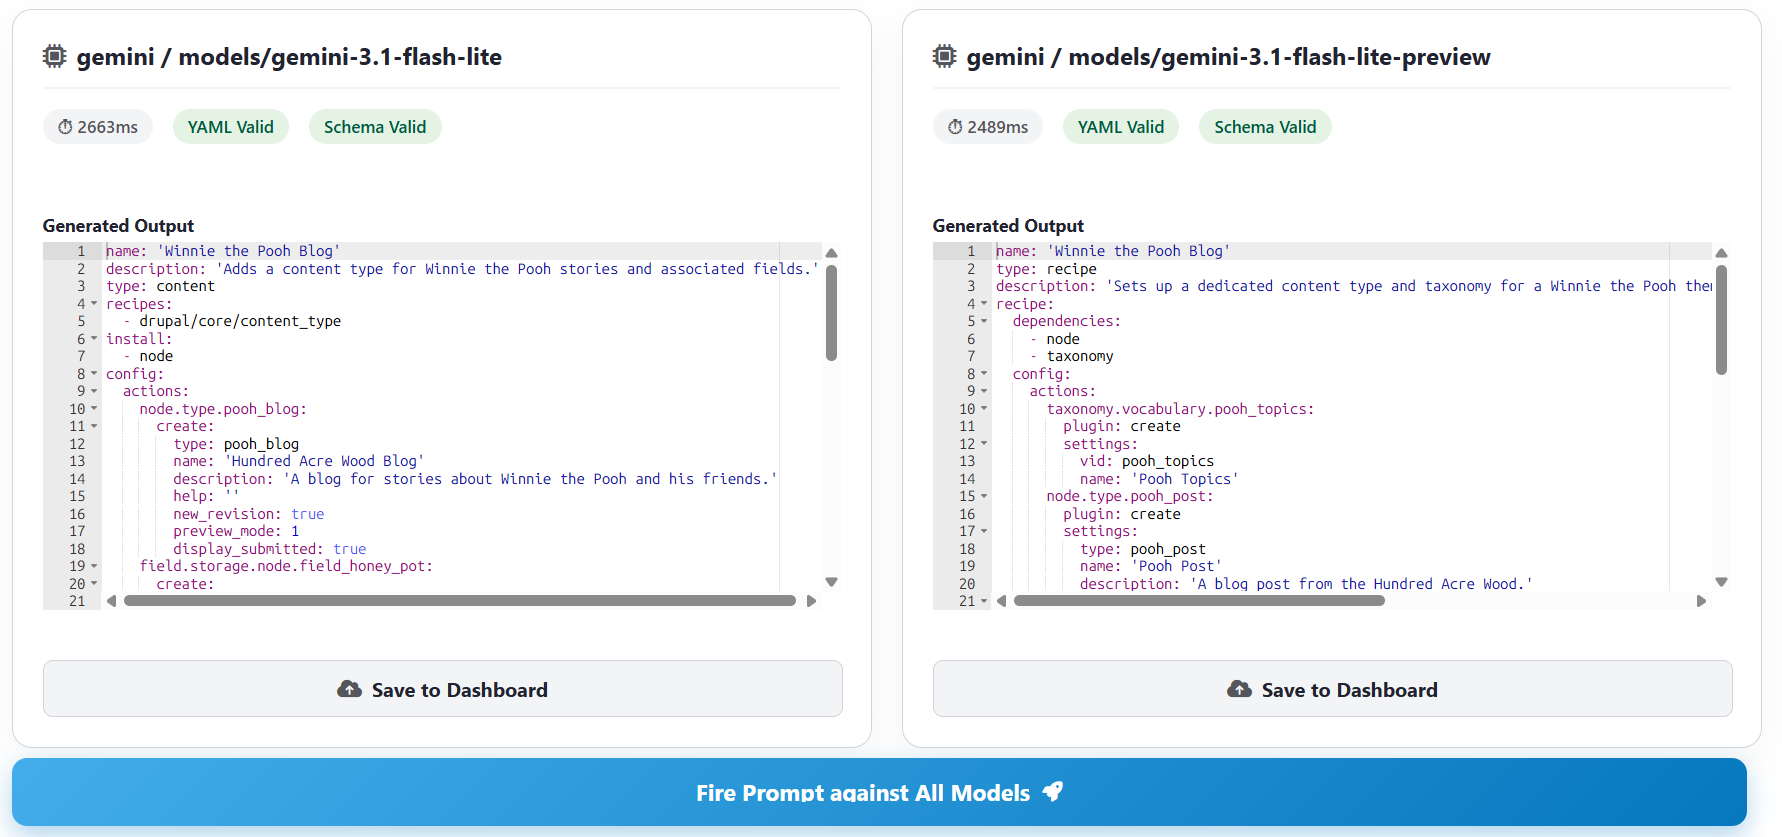
Task: Click the vertical scrollbar thumb in left editor
Action: coord(831,312)
